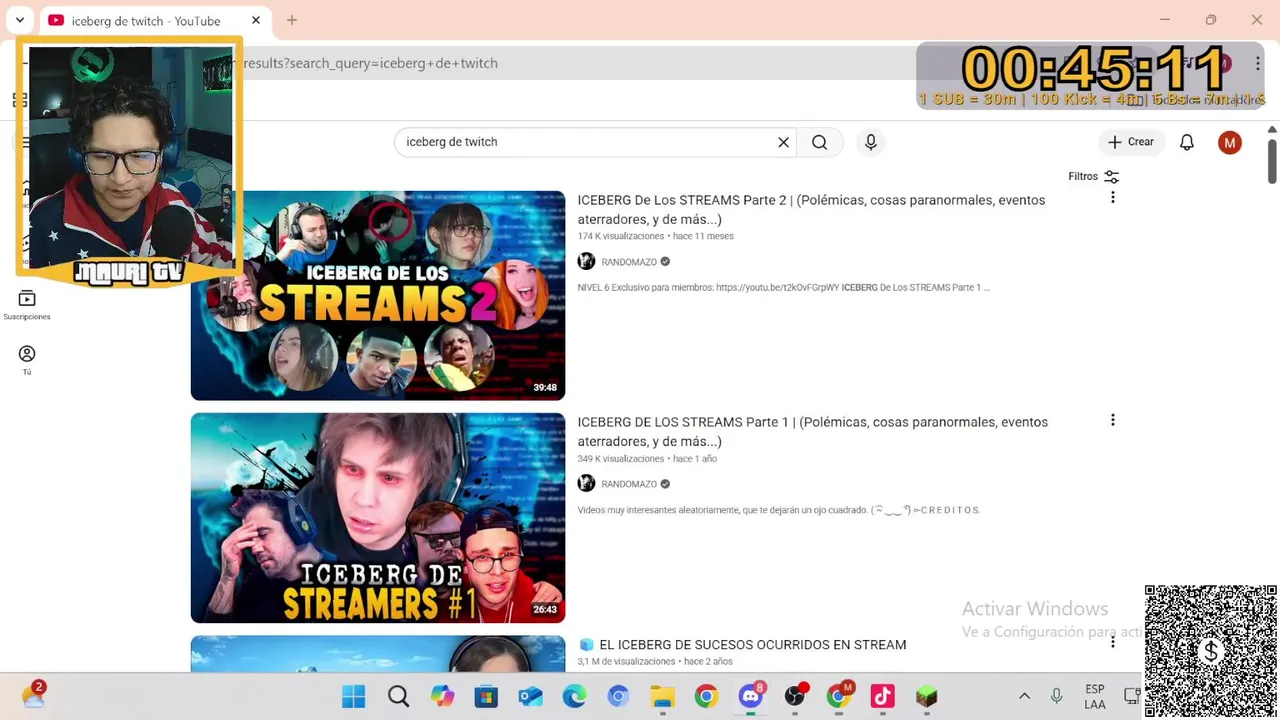Show hidden system tray icons
This screenshot has height=720, width=1280.
click(1024, 697)
